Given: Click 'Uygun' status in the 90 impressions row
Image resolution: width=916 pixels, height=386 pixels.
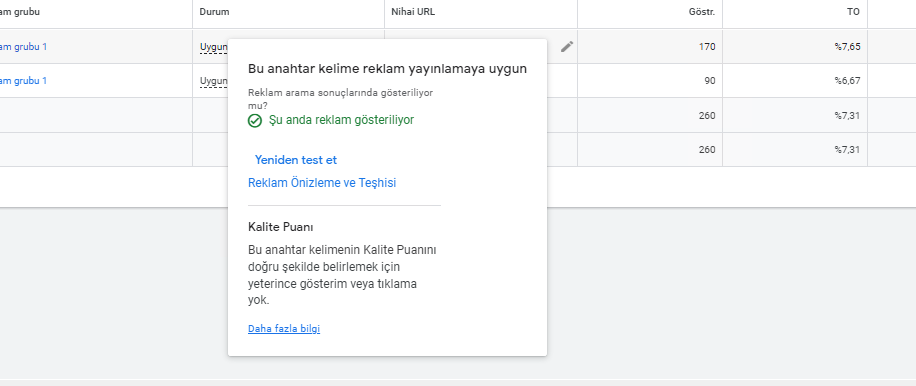Looking at the screenshot, I should click(213, 81).
